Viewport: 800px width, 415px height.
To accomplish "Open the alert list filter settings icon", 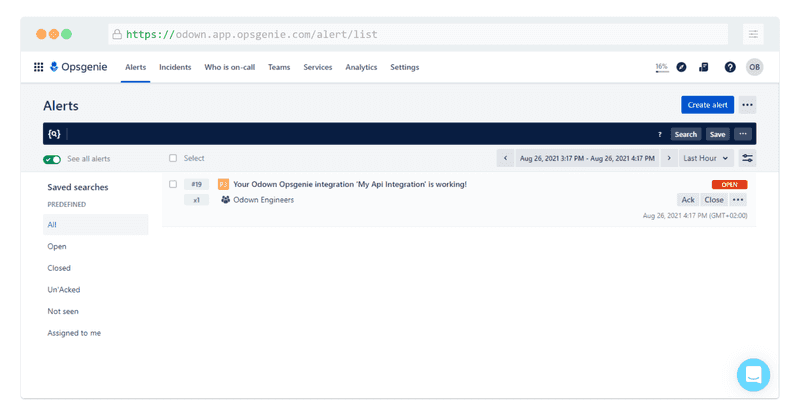I will tap(747, 158).
